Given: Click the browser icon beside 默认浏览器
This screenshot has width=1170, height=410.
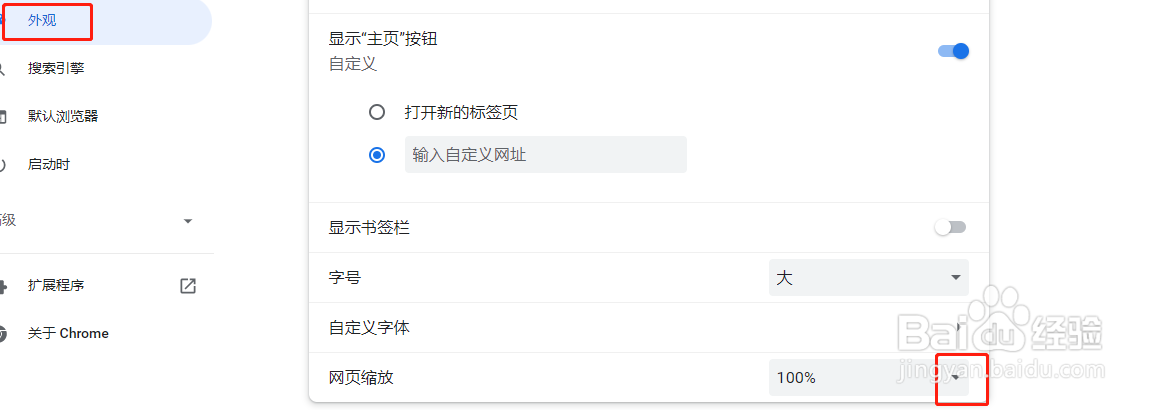Looking at the screenshot, I should 3,117.
